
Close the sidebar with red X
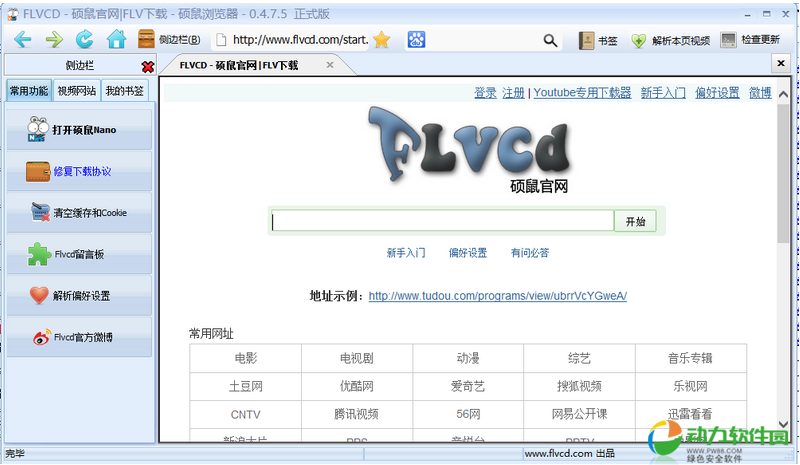point(148,66)
